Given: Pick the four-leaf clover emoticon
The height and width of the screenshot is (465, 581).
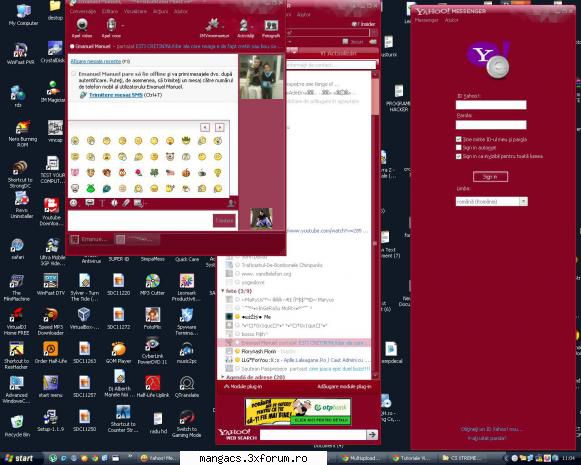Looking at the screenshot, I should click(154, 172).
